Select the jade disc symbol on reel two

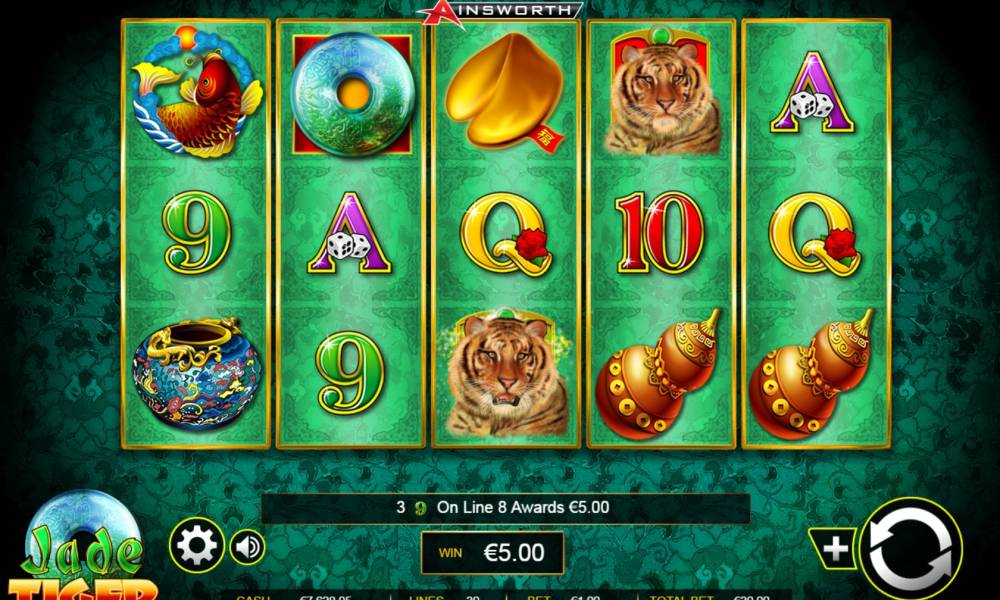click(x=352, y=94)
